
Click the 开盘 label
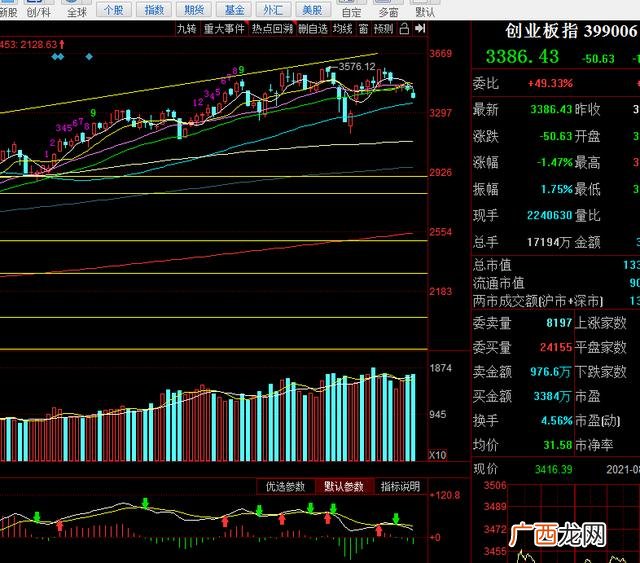588,136
